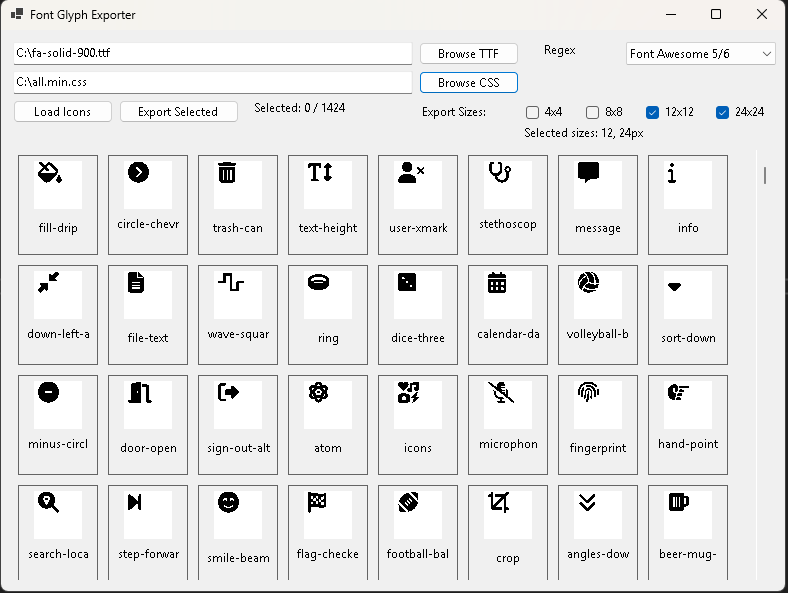788x593 pixels.
Task: Click the Browse CSS button
Action: point(468,82)
